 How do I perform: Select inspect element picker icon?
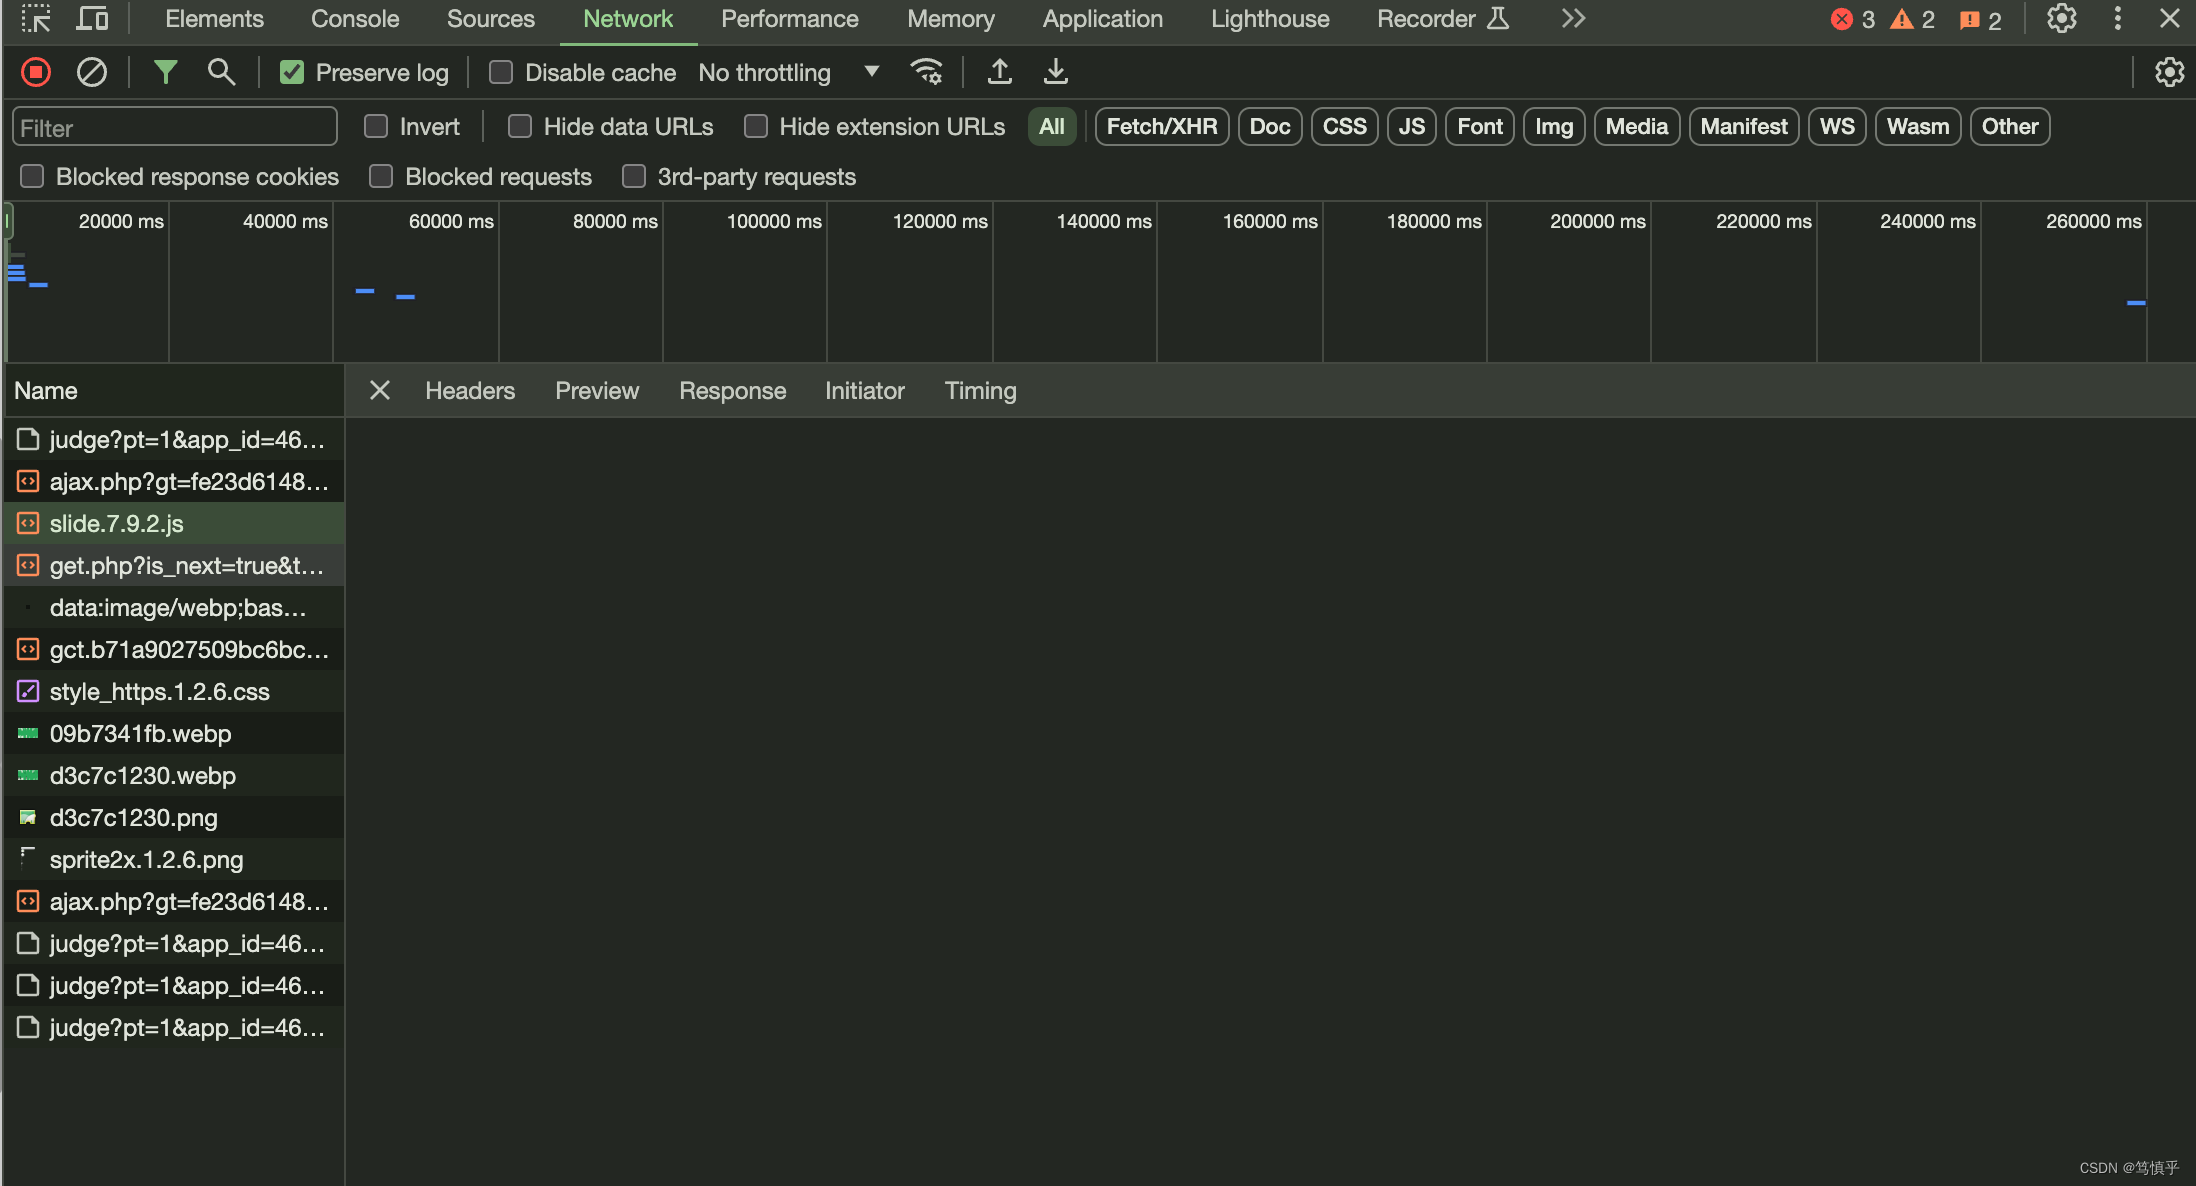click(x=36, y=19)
